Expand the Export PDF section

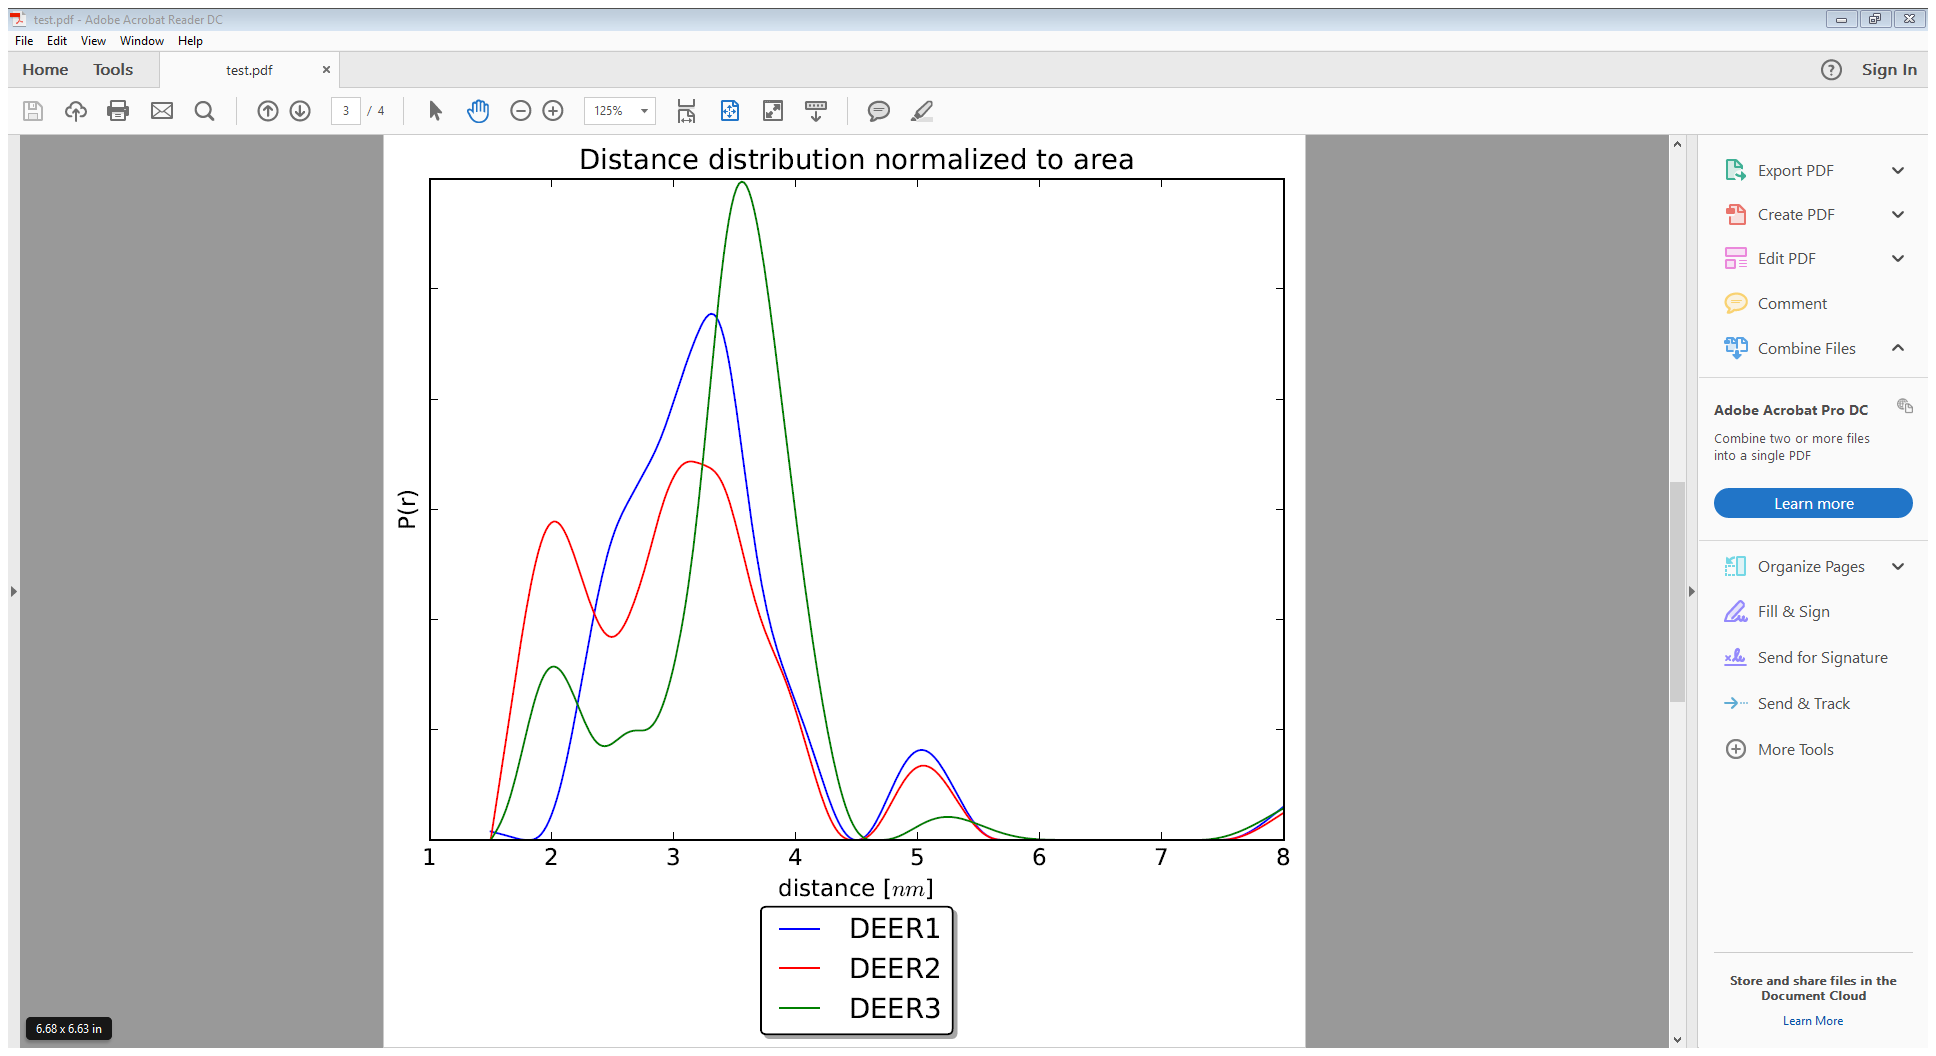coord(1897,171)
